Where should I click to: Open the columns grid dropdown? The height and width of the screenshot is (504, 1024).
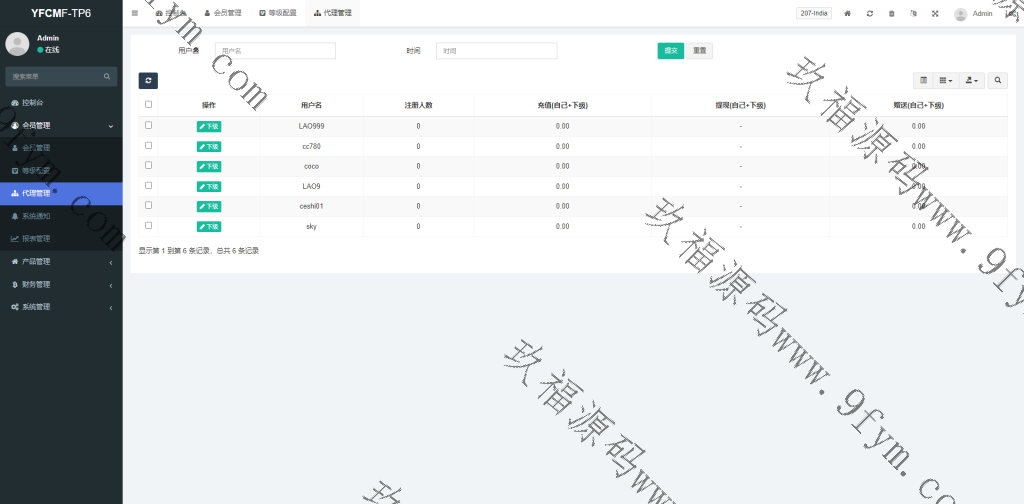pos(946,81)
